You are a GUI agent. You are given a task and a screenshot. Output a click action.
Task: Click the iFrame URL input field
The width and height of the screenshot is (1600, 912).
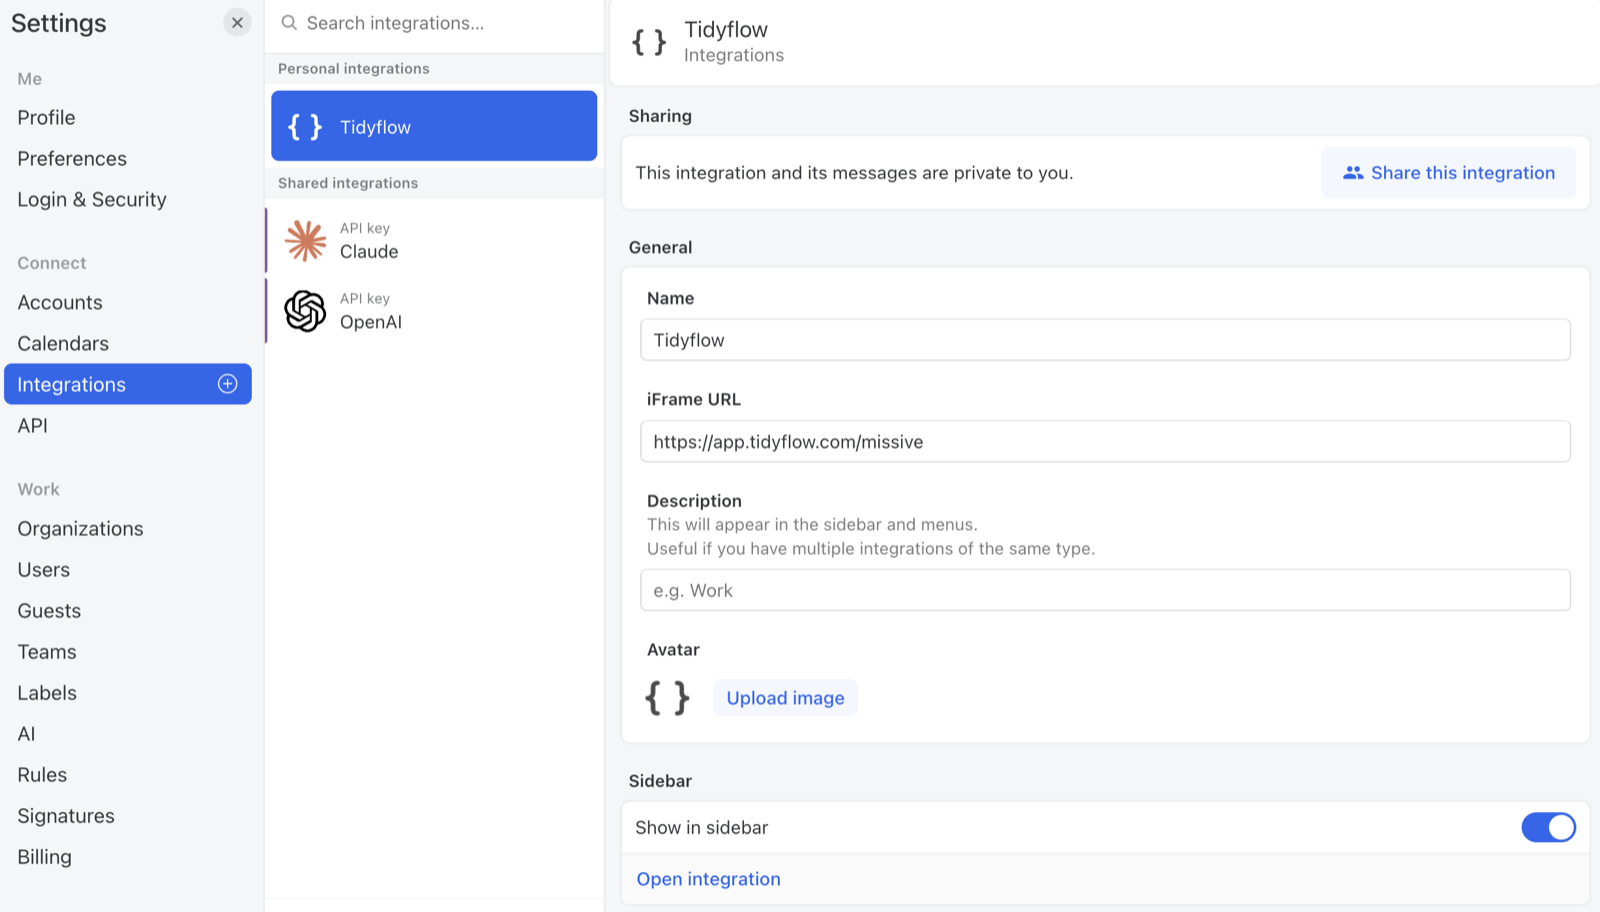(1105, 441)
